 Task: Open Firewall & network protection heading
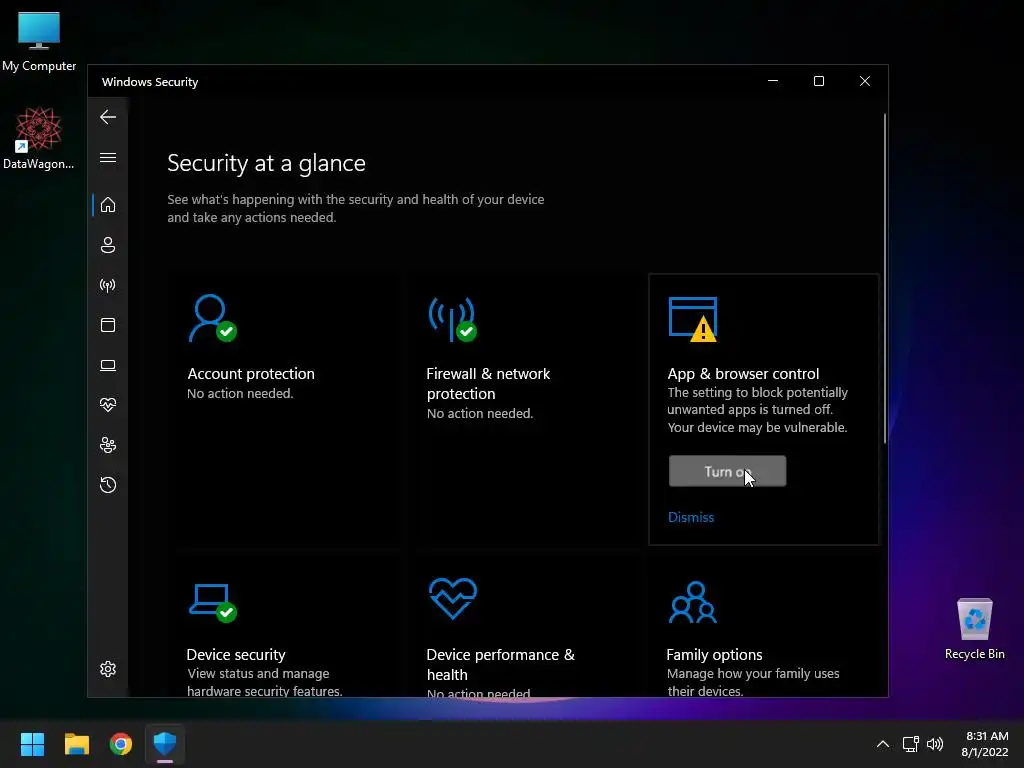tap(488, 383)
